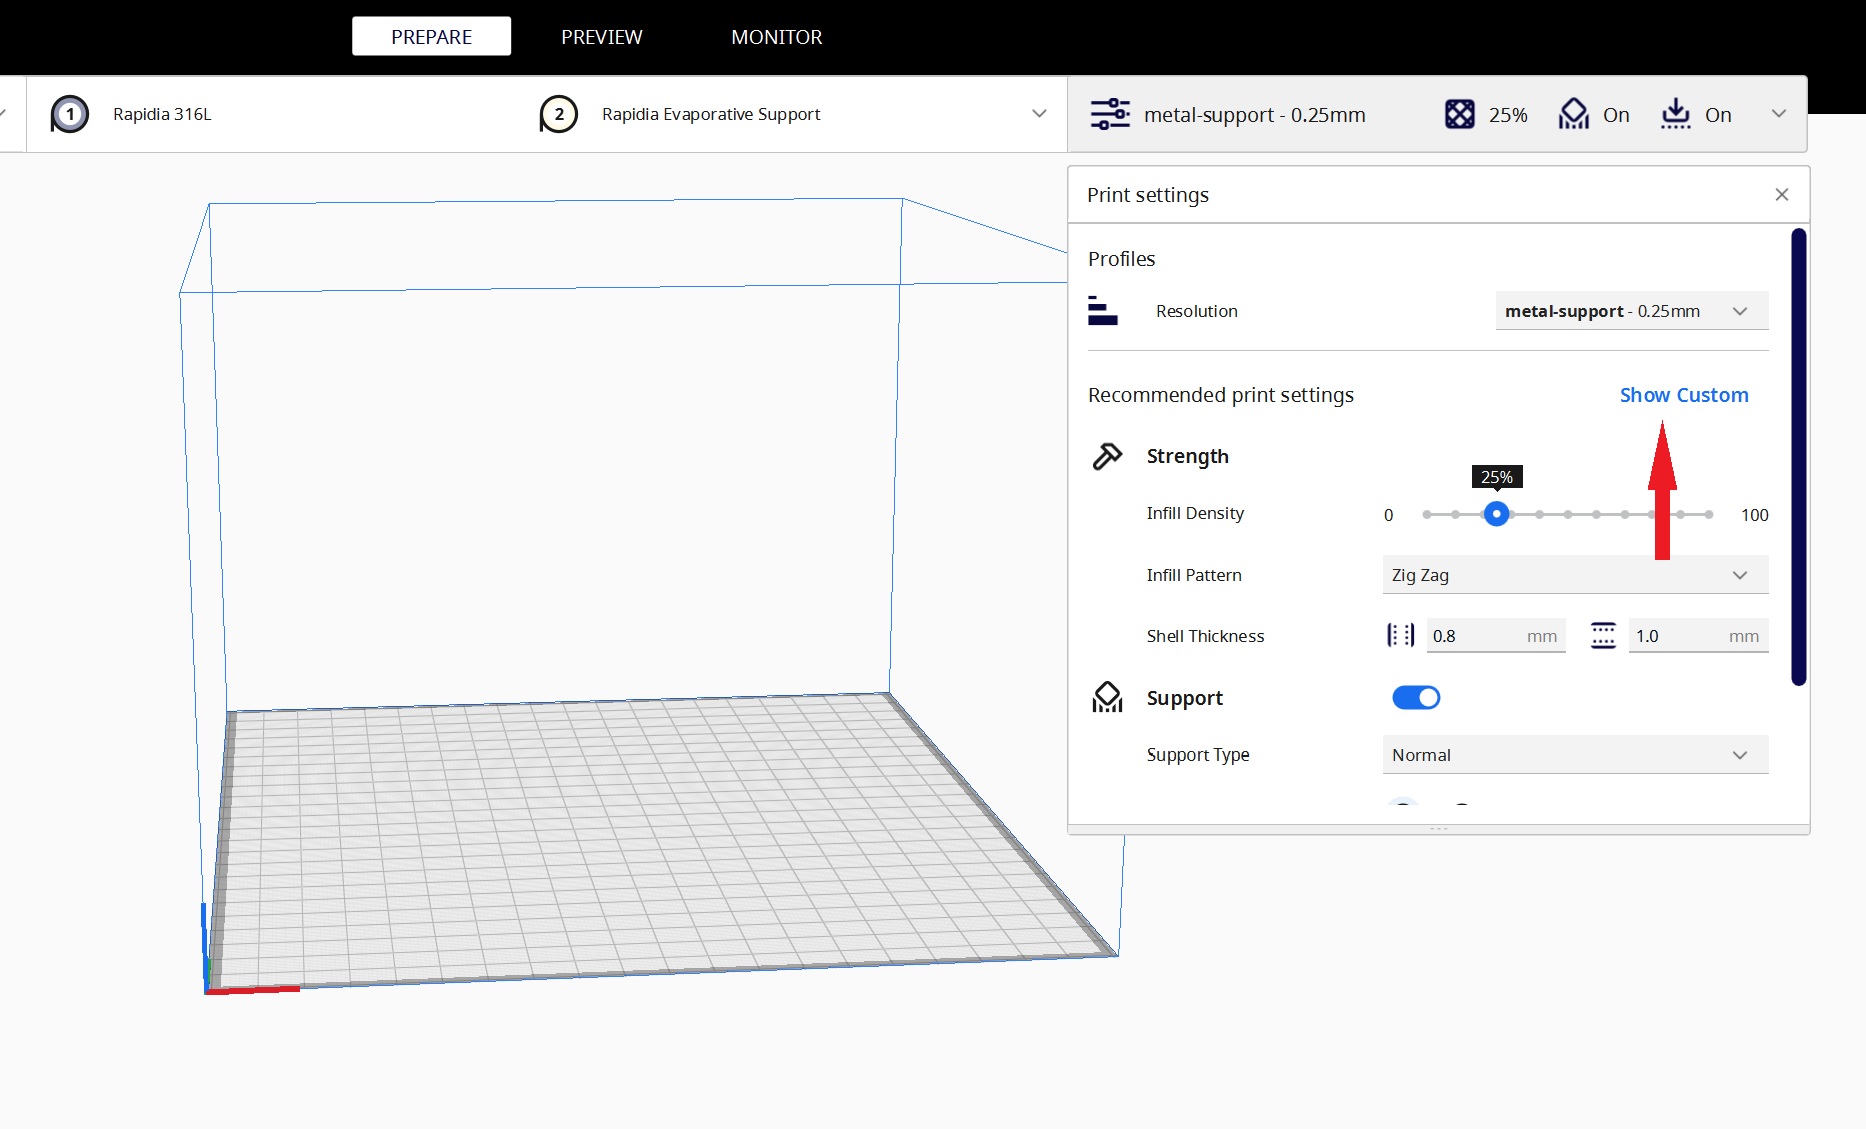Open the Resolution profile dropdown
This screenshot has height=1129, width=1866.
[1631, 311]
